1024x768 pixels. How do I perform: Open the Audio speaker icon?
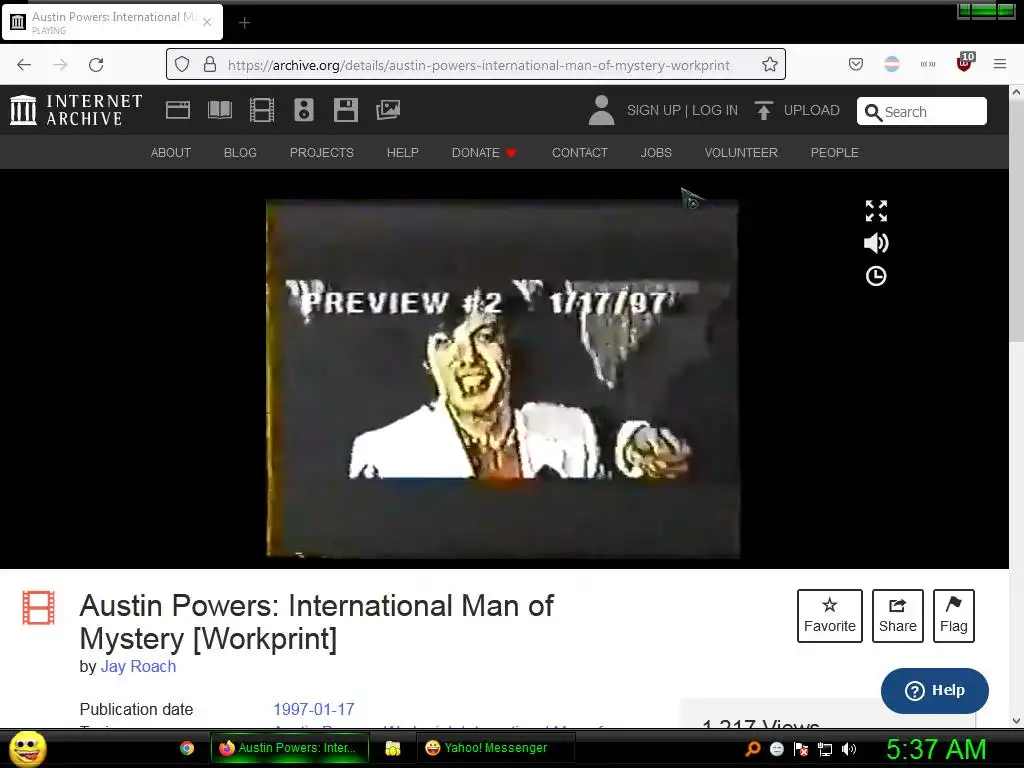[304, 110]
